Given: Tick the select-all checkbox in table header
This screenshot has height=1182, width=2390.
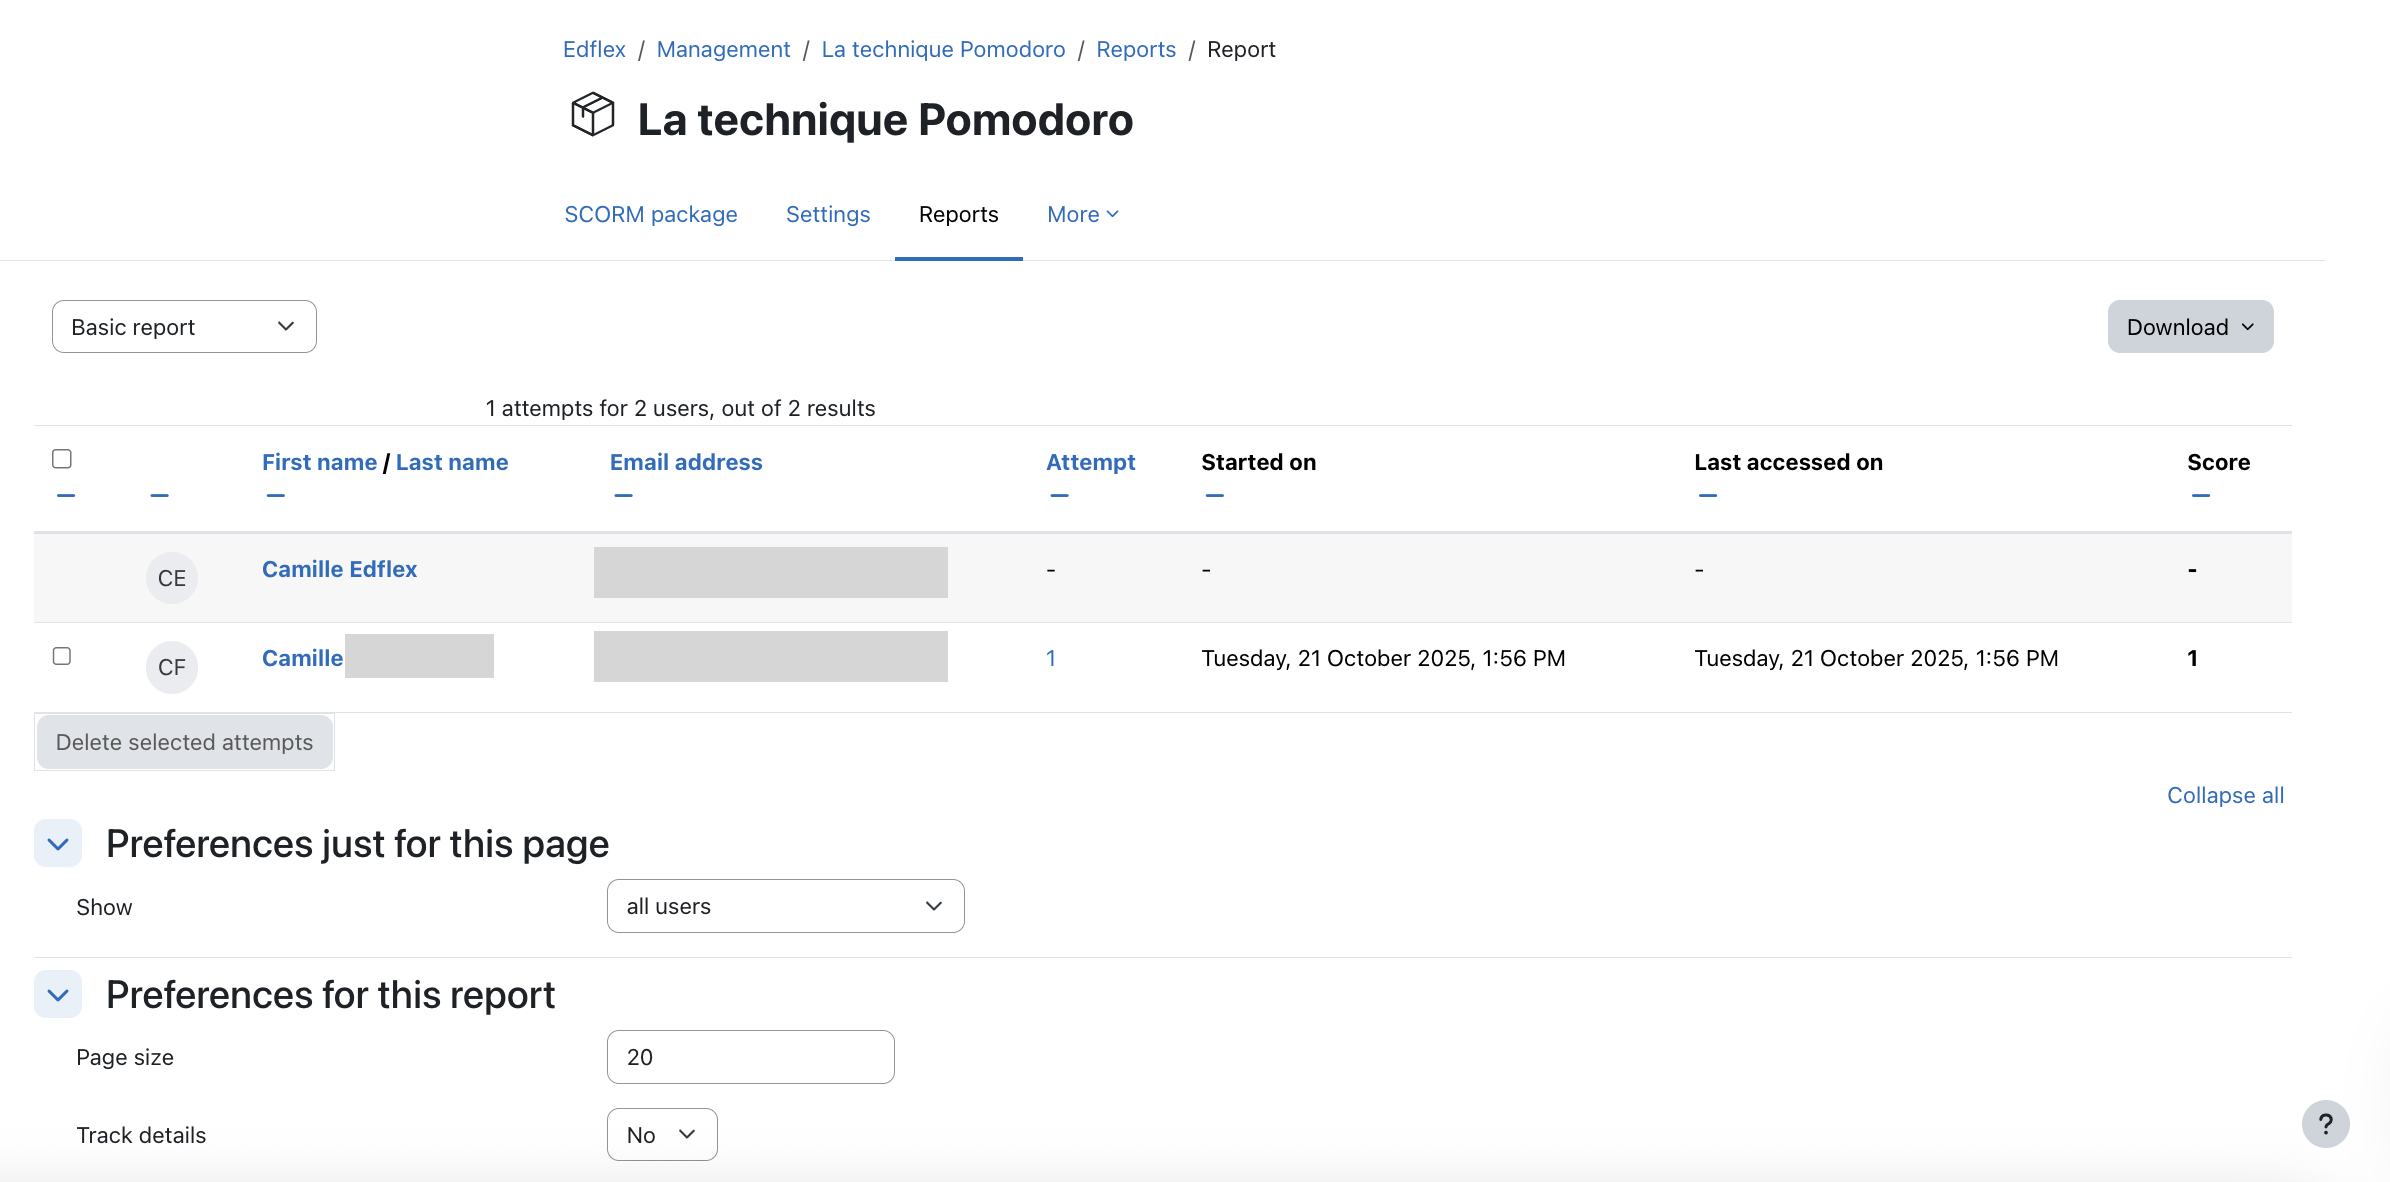Looking at the screenshot, I should (62, 459).
